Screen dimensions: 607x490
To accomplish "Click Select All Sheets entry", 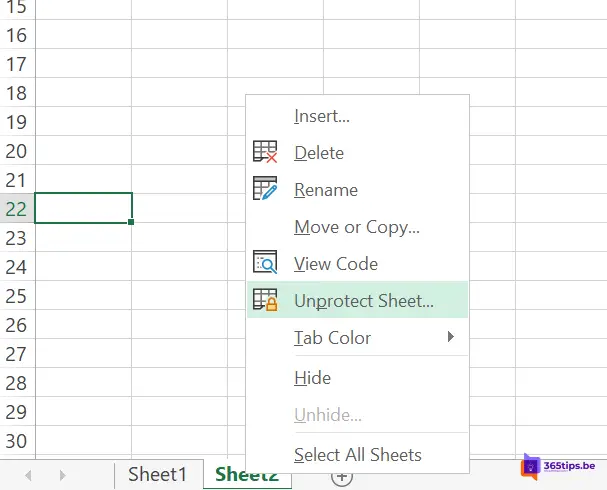I will pos(357,454).
